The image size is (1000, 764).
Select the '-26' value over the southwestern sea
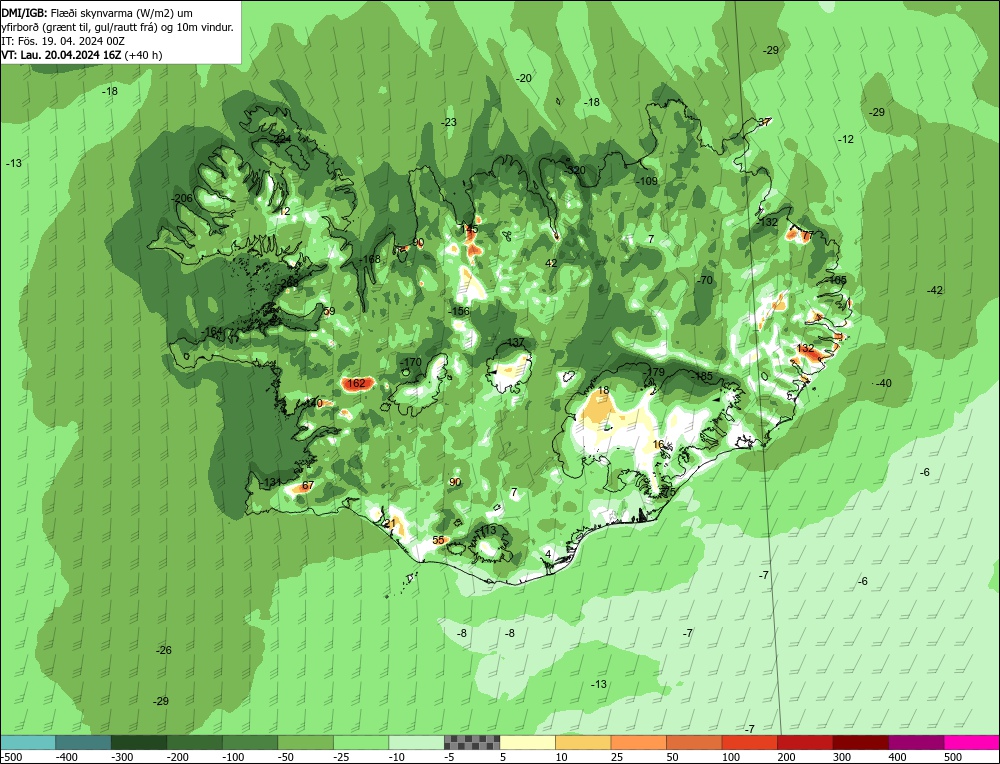[x=164, y=650]
